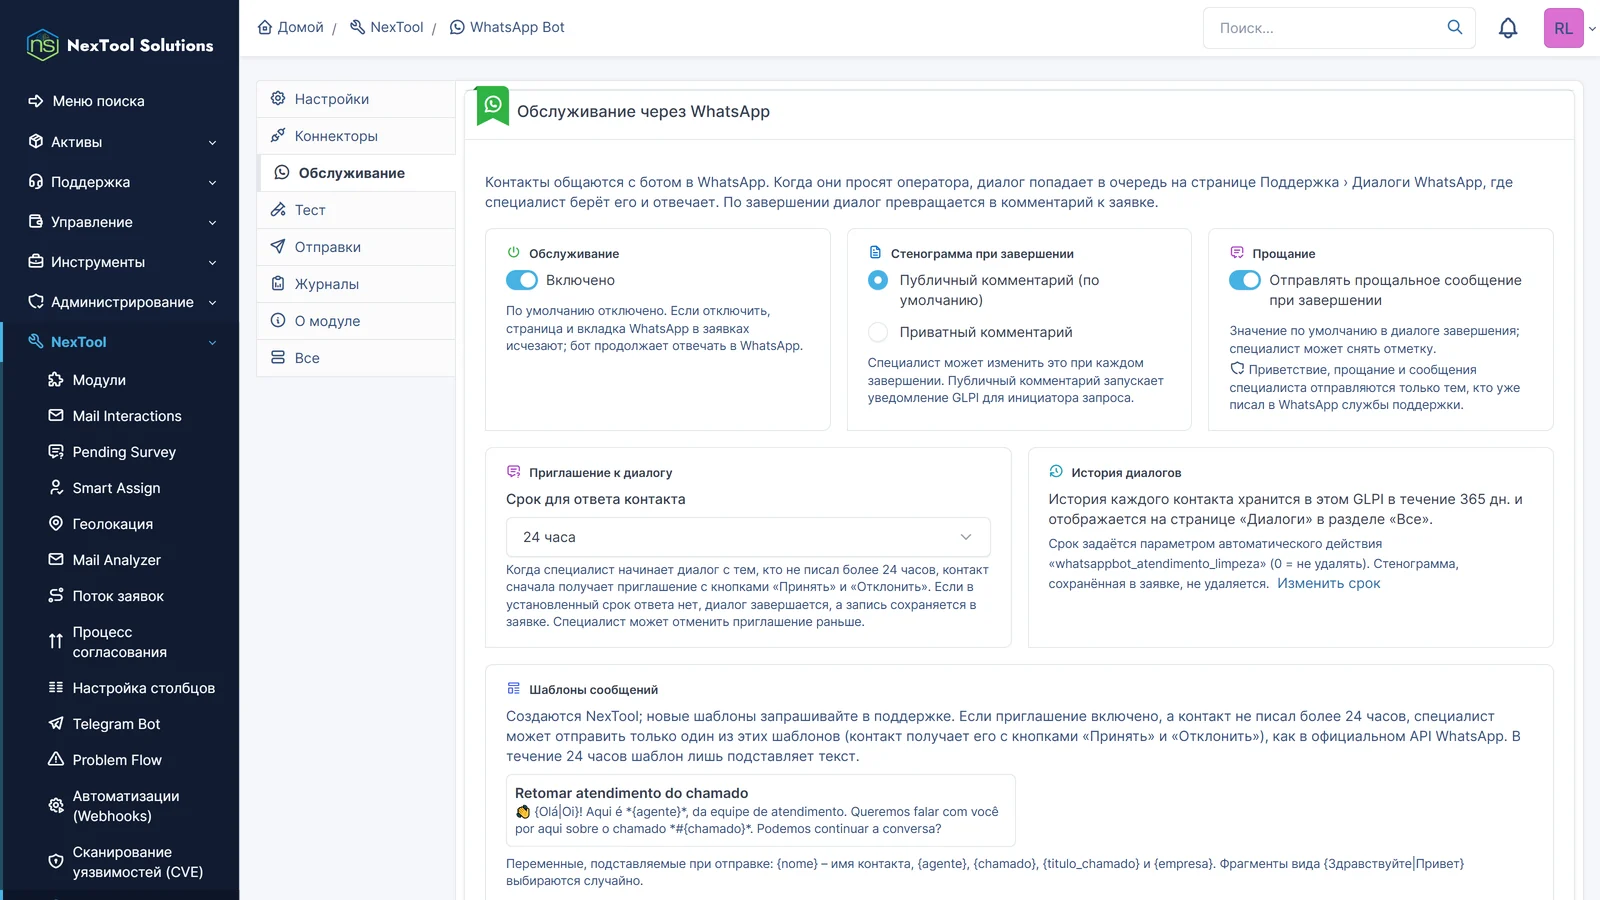Click the NexTool Solutions logo
Screen dimensions: 1600x900
(x=120, y=45)
